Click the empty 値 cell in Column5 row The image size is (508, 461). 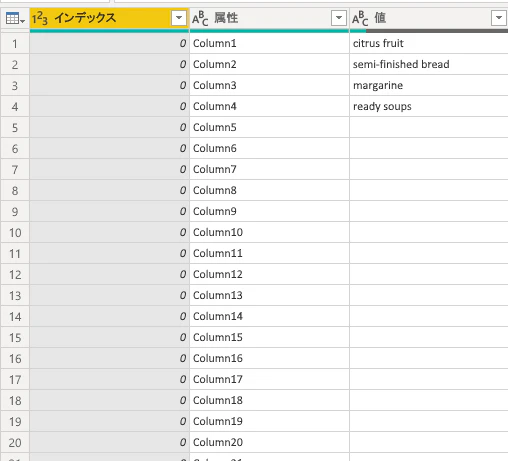coord(429,127)
